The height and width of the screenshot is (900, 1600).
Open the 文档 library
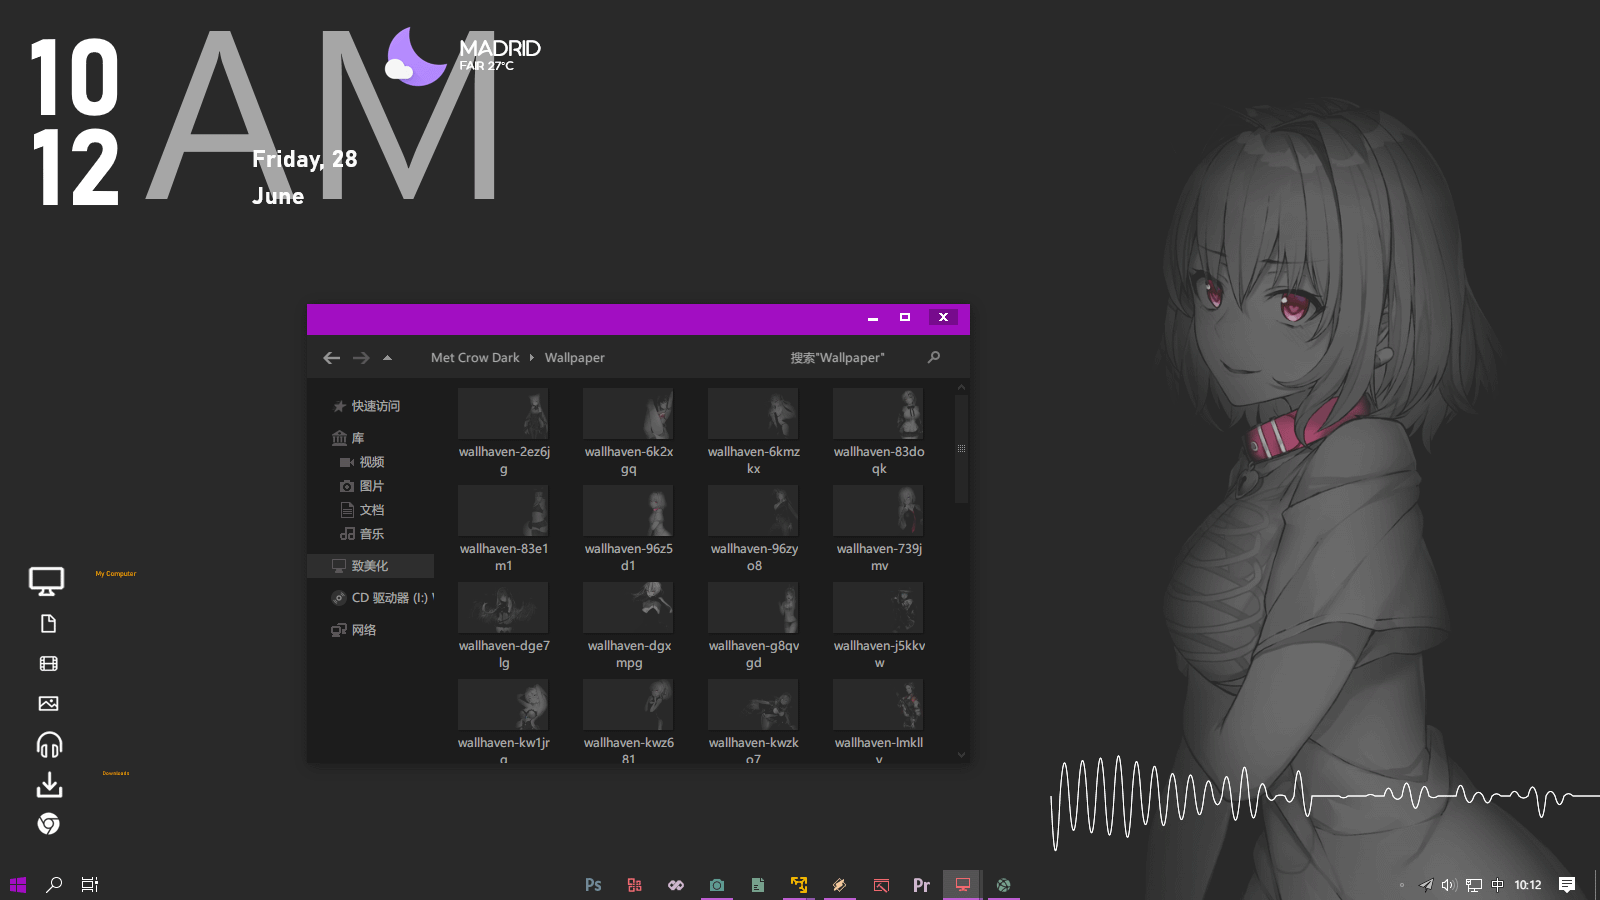click(x=371, y=510)
